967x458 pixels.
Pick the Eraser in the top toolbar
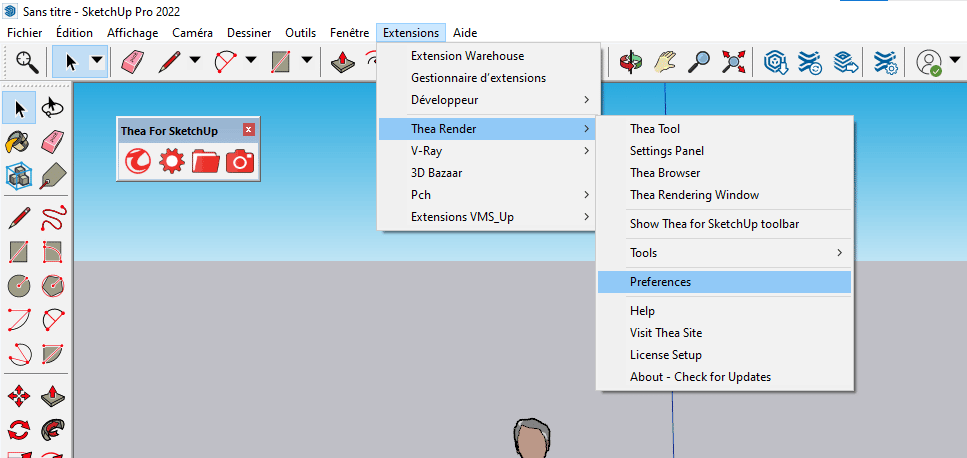pos(133,61)
